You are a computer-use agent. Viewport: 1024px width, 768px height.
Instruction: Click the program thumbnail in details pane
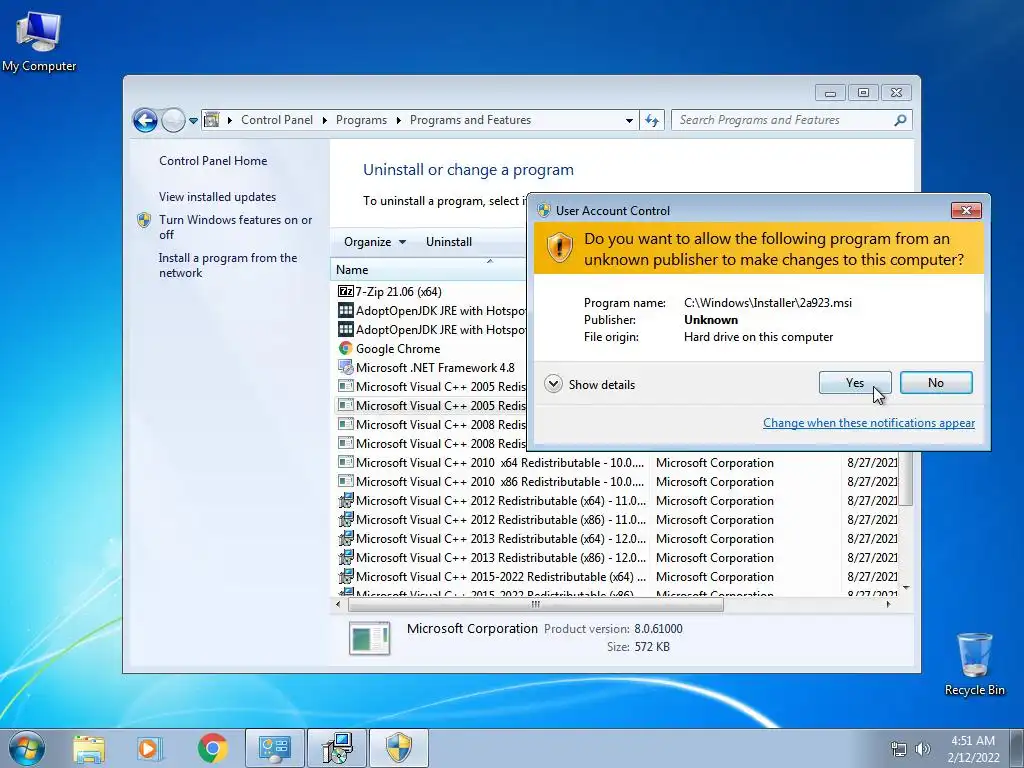370,638
